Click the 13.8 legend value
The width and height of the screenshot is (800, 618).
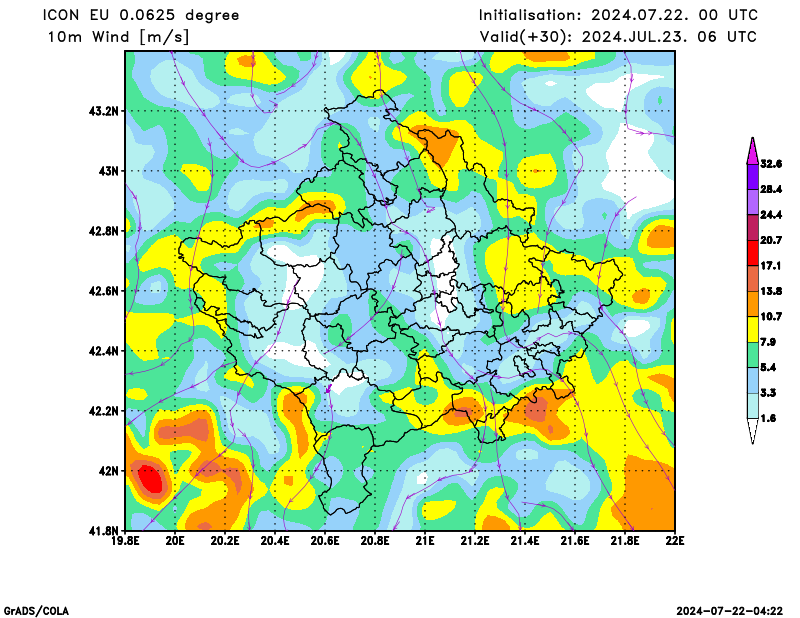(x=771, y=291)
